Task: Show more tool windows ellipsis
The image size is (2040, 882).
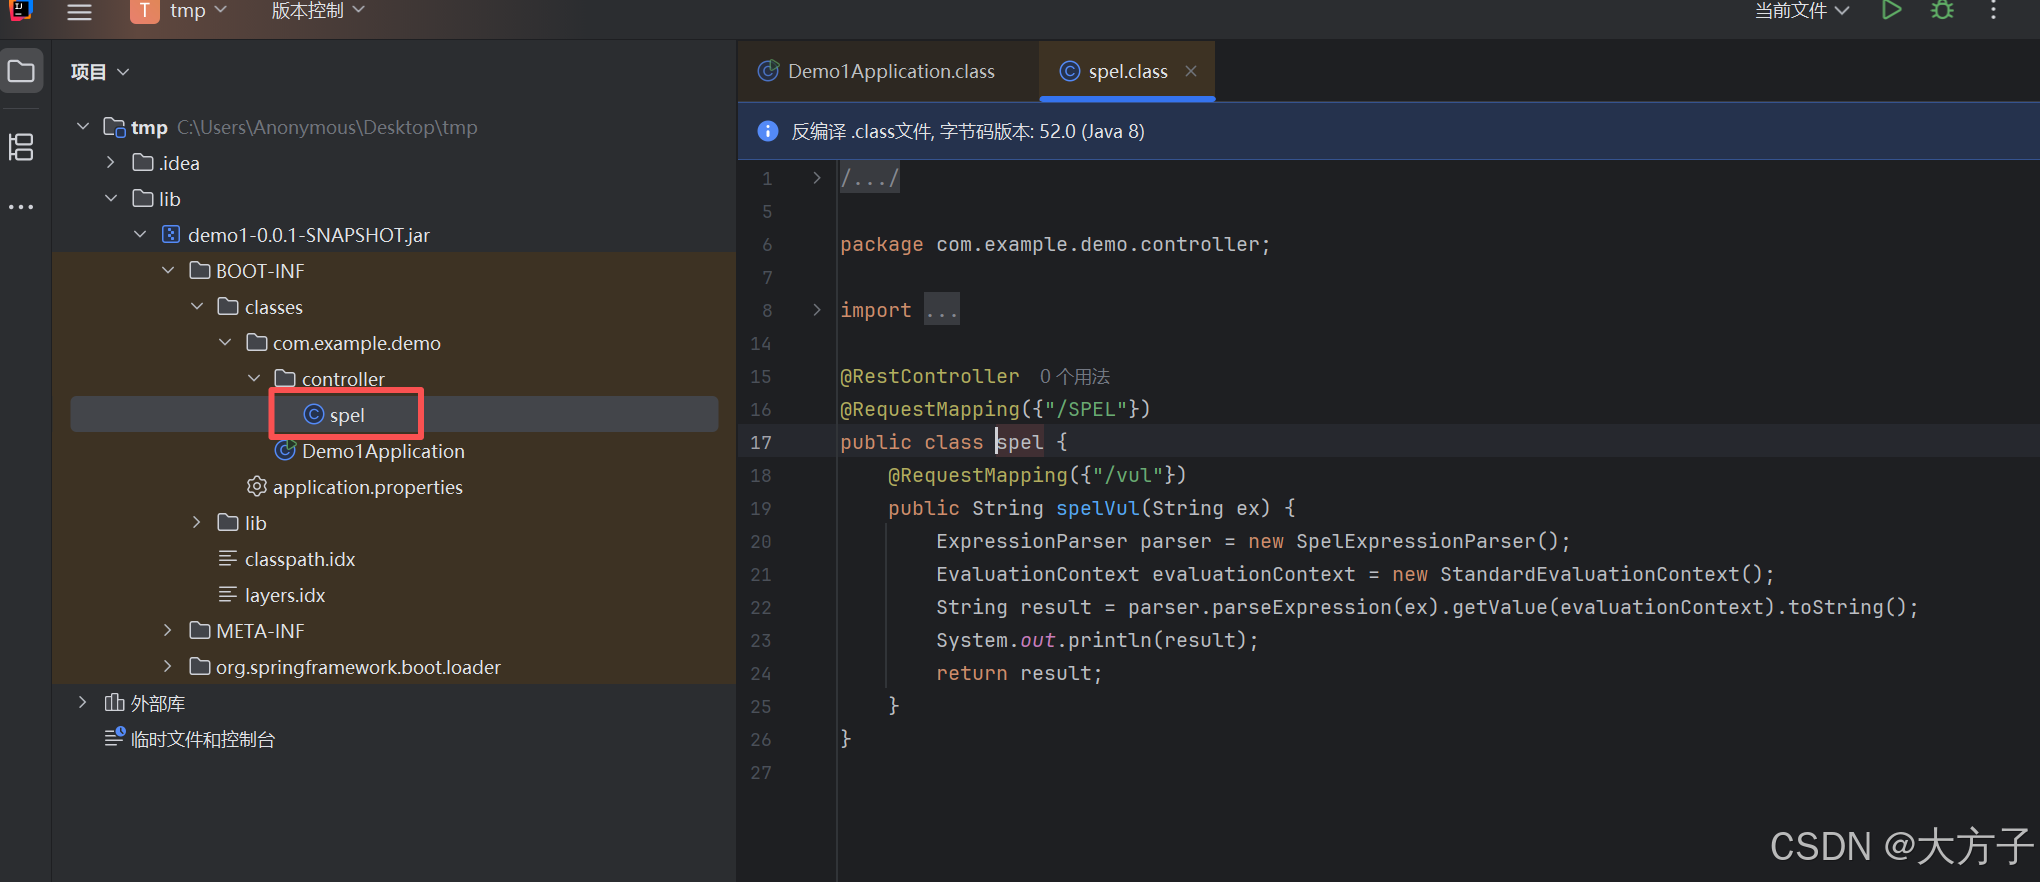Action: coord(21,207)
